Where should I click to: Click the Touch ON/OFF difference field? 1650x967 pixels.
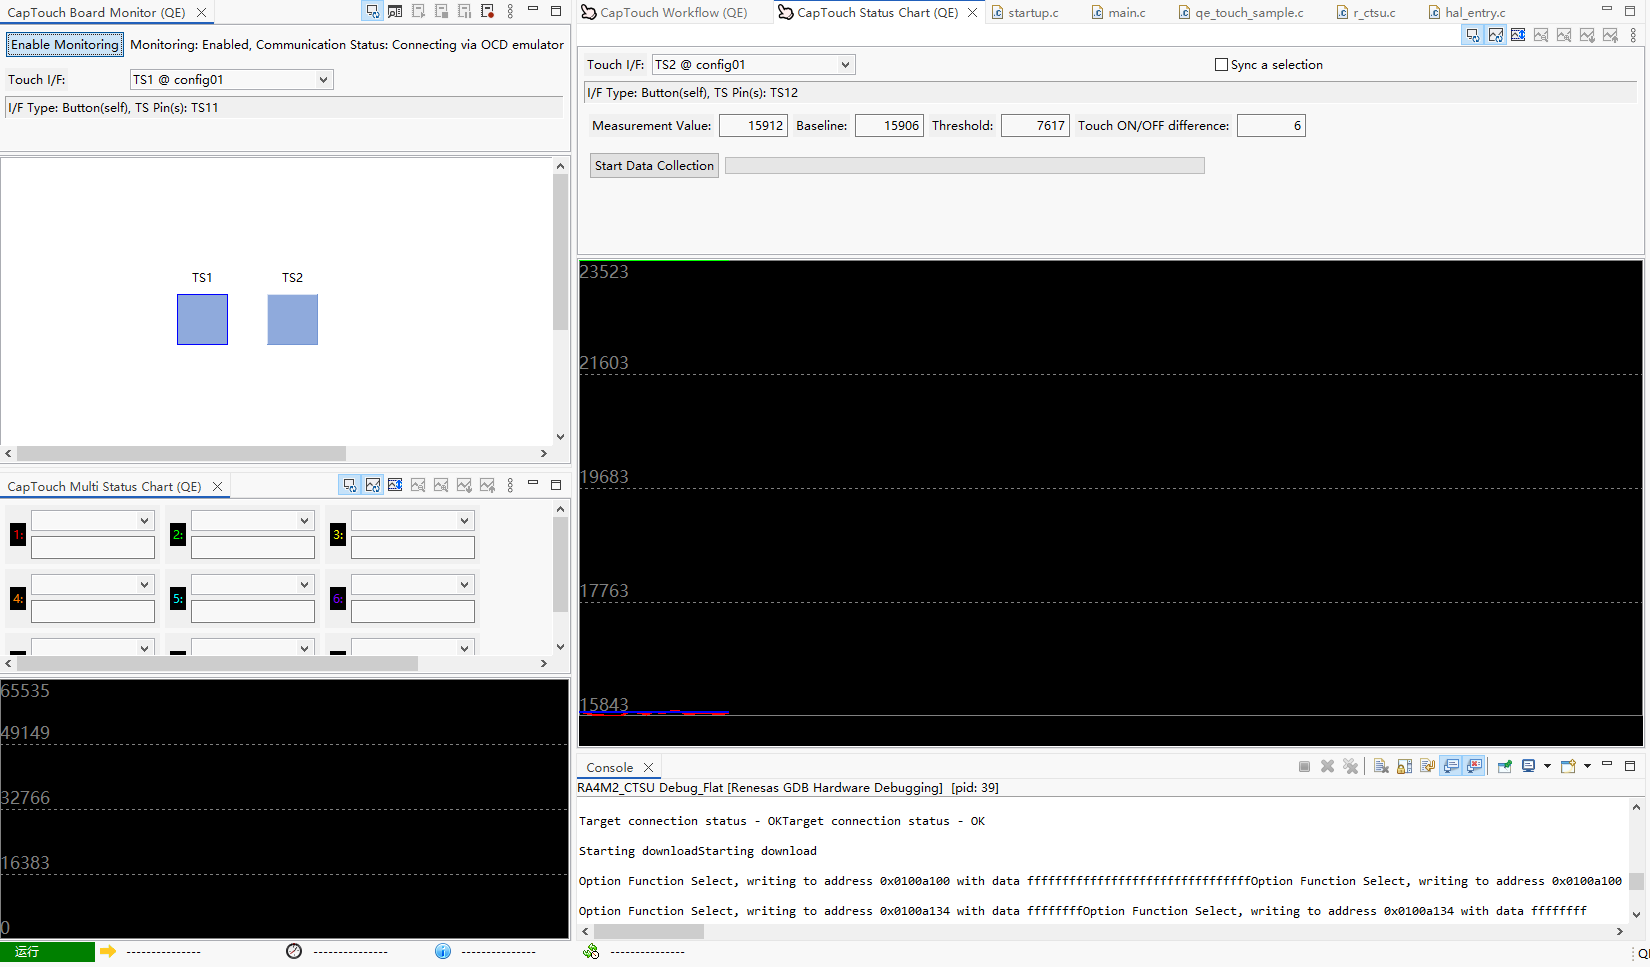[x=1271, y=125]
